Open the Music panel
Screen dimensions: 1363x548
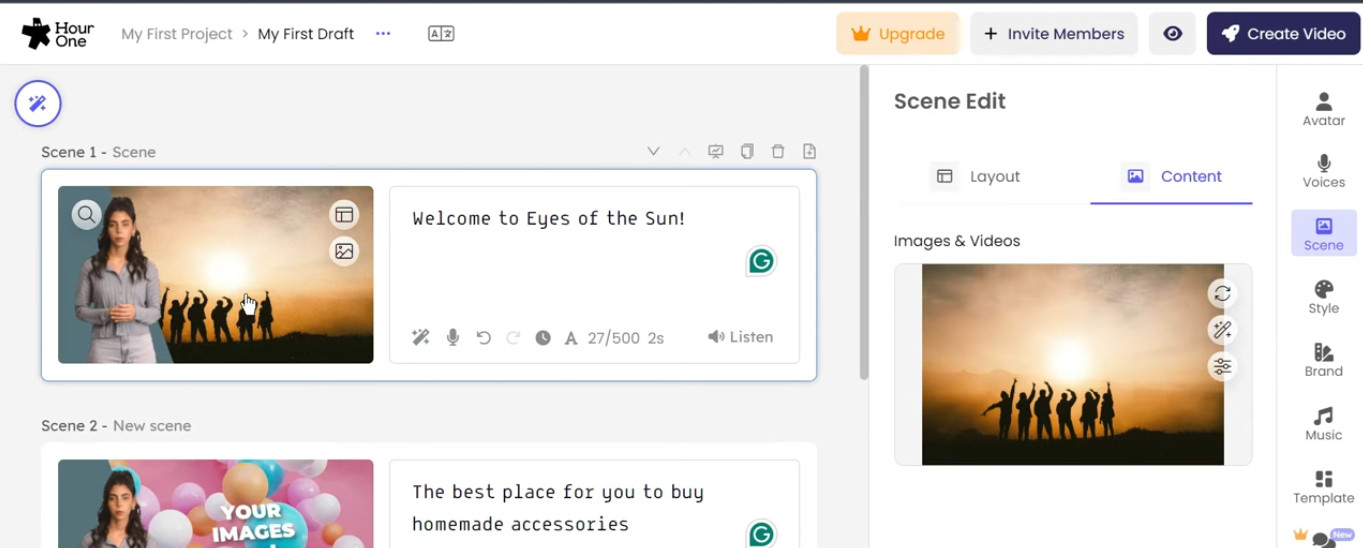pyautogui.click(x=1323, y=423)
